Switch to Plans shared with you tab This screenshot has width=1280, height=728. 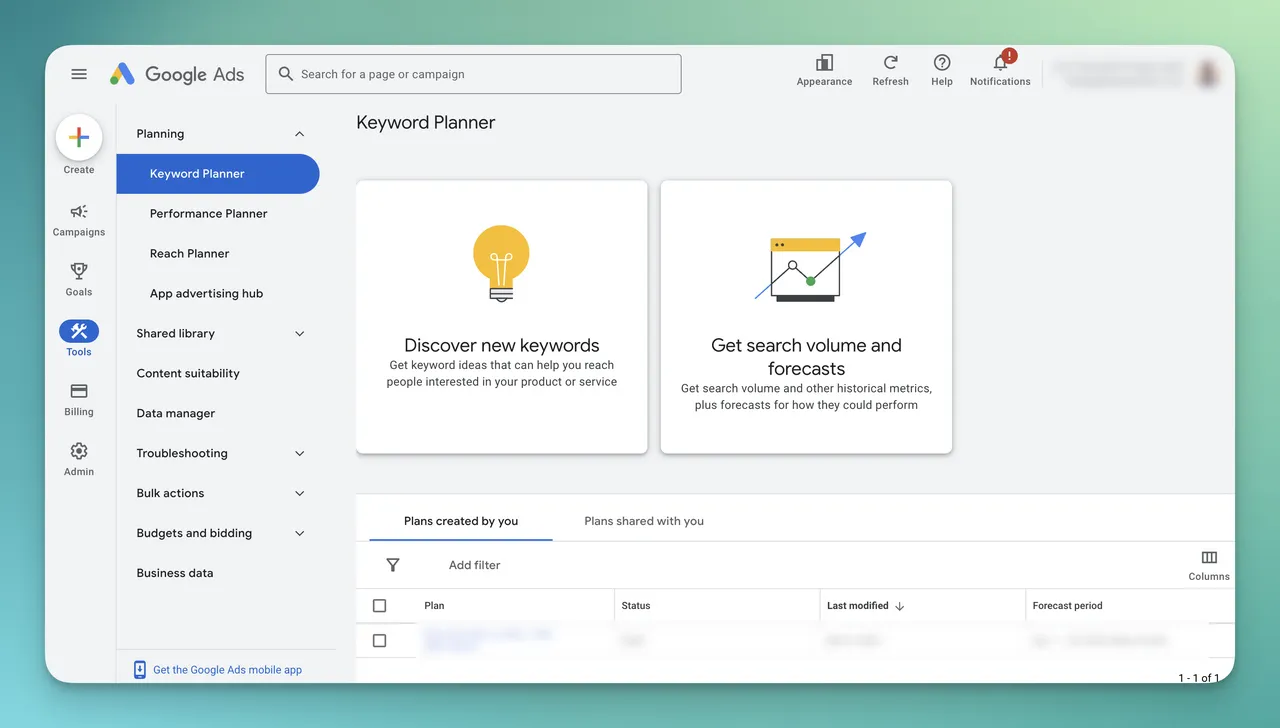pyautogui.click(x=644, y=521)
